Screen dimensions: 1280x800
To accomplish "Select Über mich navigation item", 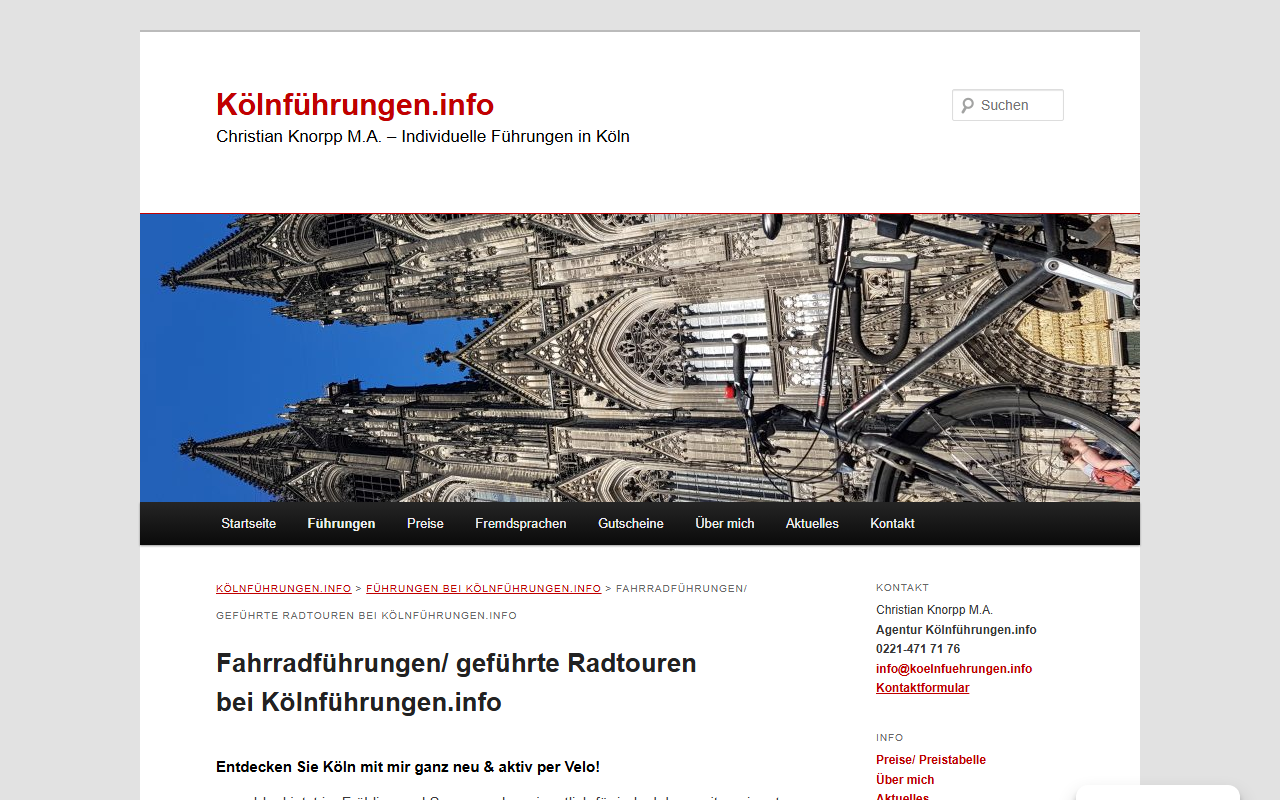I will coord(725,524).
